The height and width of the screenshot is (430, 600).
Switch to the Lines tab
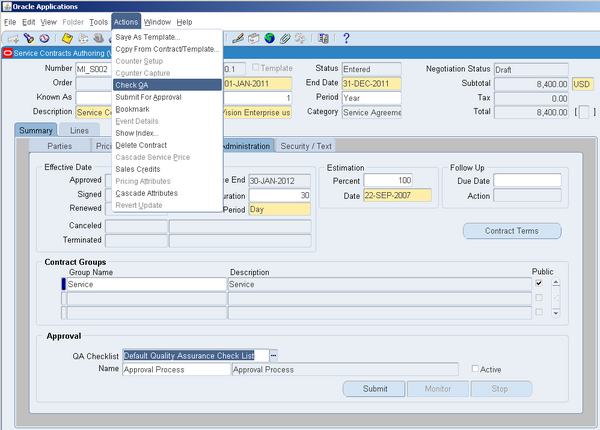79,130
